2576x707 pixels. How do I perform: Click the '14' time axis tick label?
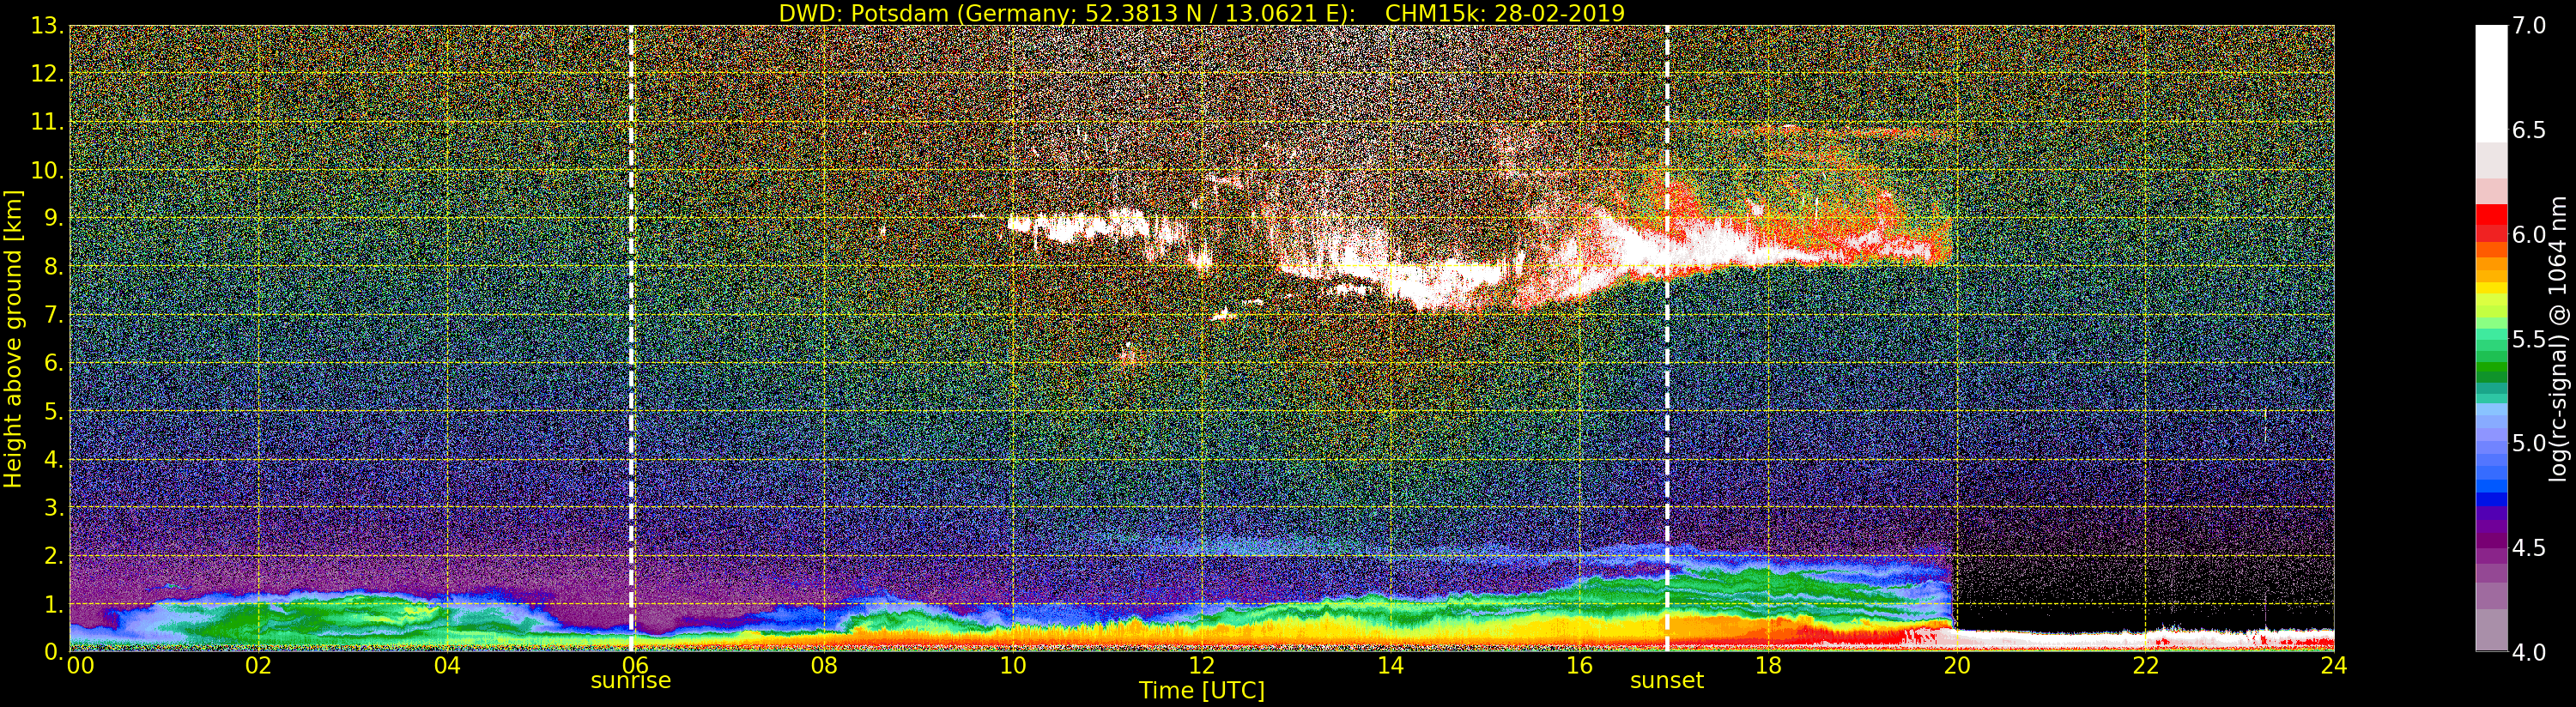coord(1391,665)
